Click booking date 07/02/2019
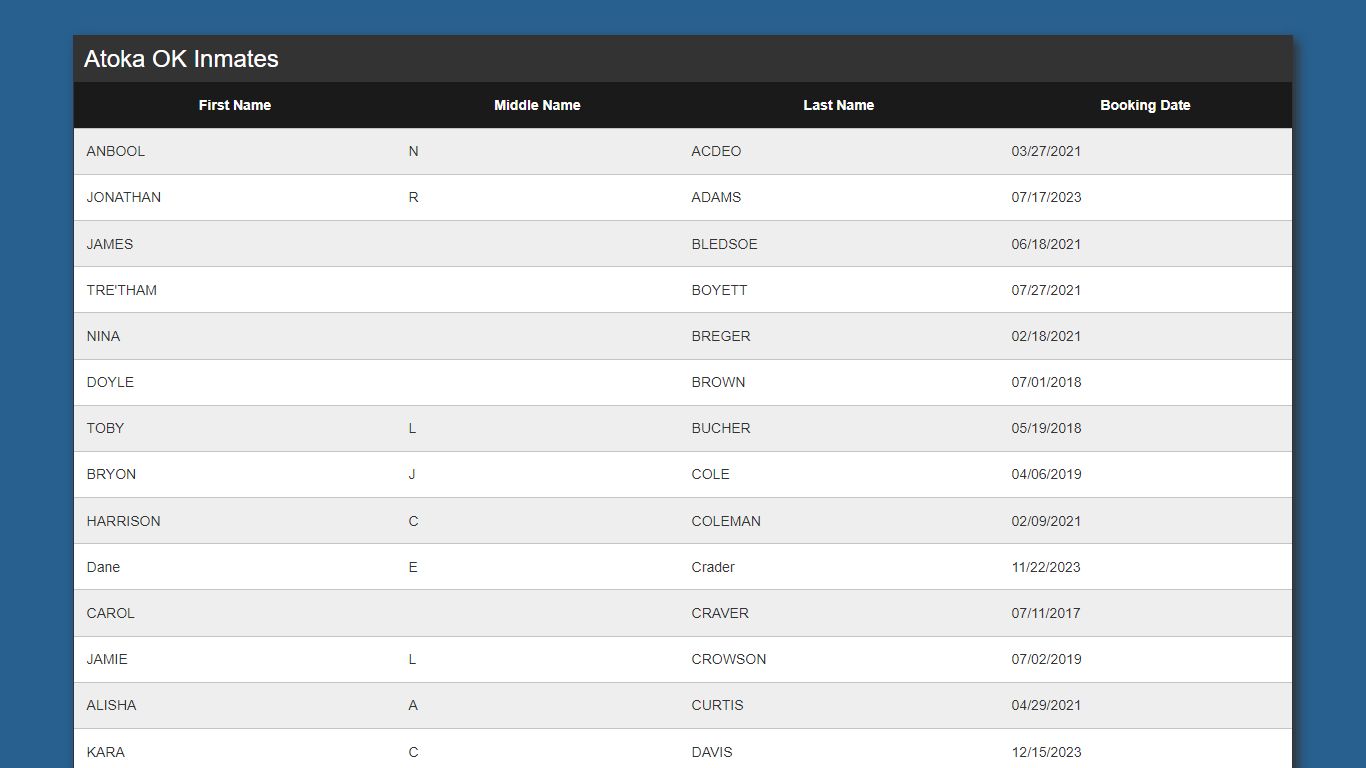1366x768 pixels. coord(1046,659)
